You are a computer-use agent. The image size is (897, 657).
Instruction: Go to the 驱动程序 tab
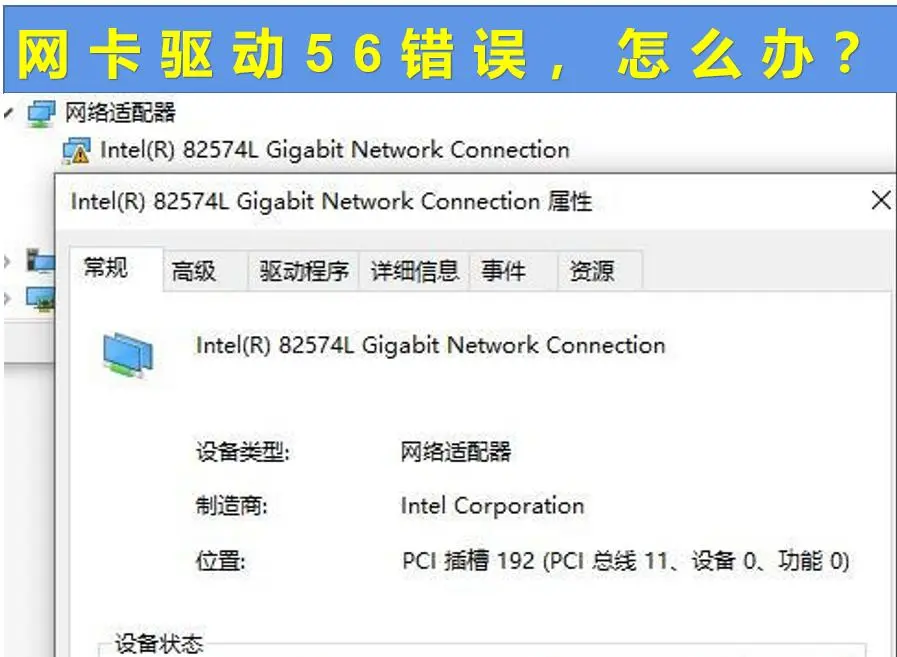pos(304,271)
